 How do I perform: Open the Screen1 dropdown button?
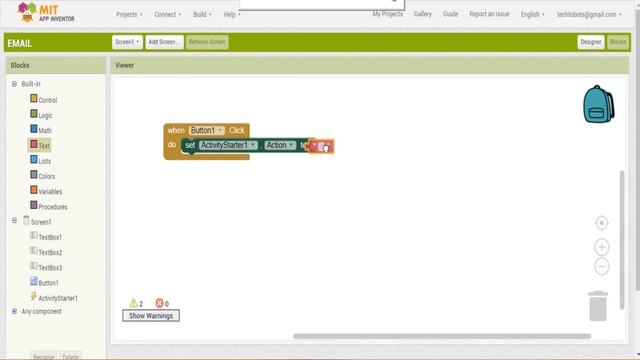(127, 42)
